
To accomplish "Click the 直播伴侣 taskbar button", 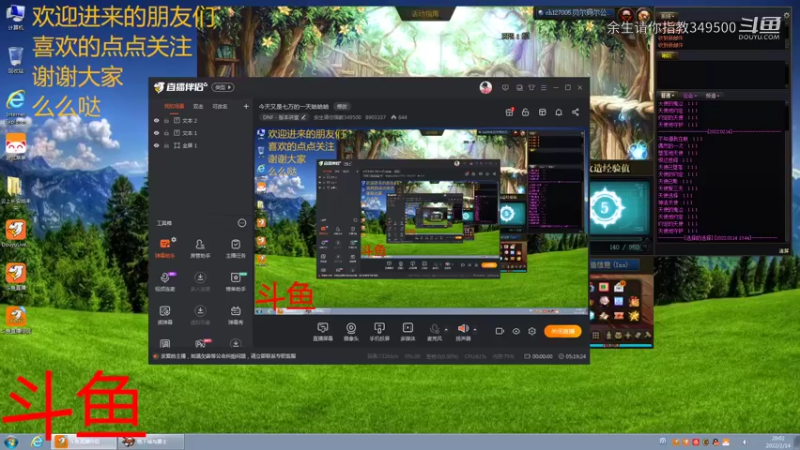I will coord(84,441).
